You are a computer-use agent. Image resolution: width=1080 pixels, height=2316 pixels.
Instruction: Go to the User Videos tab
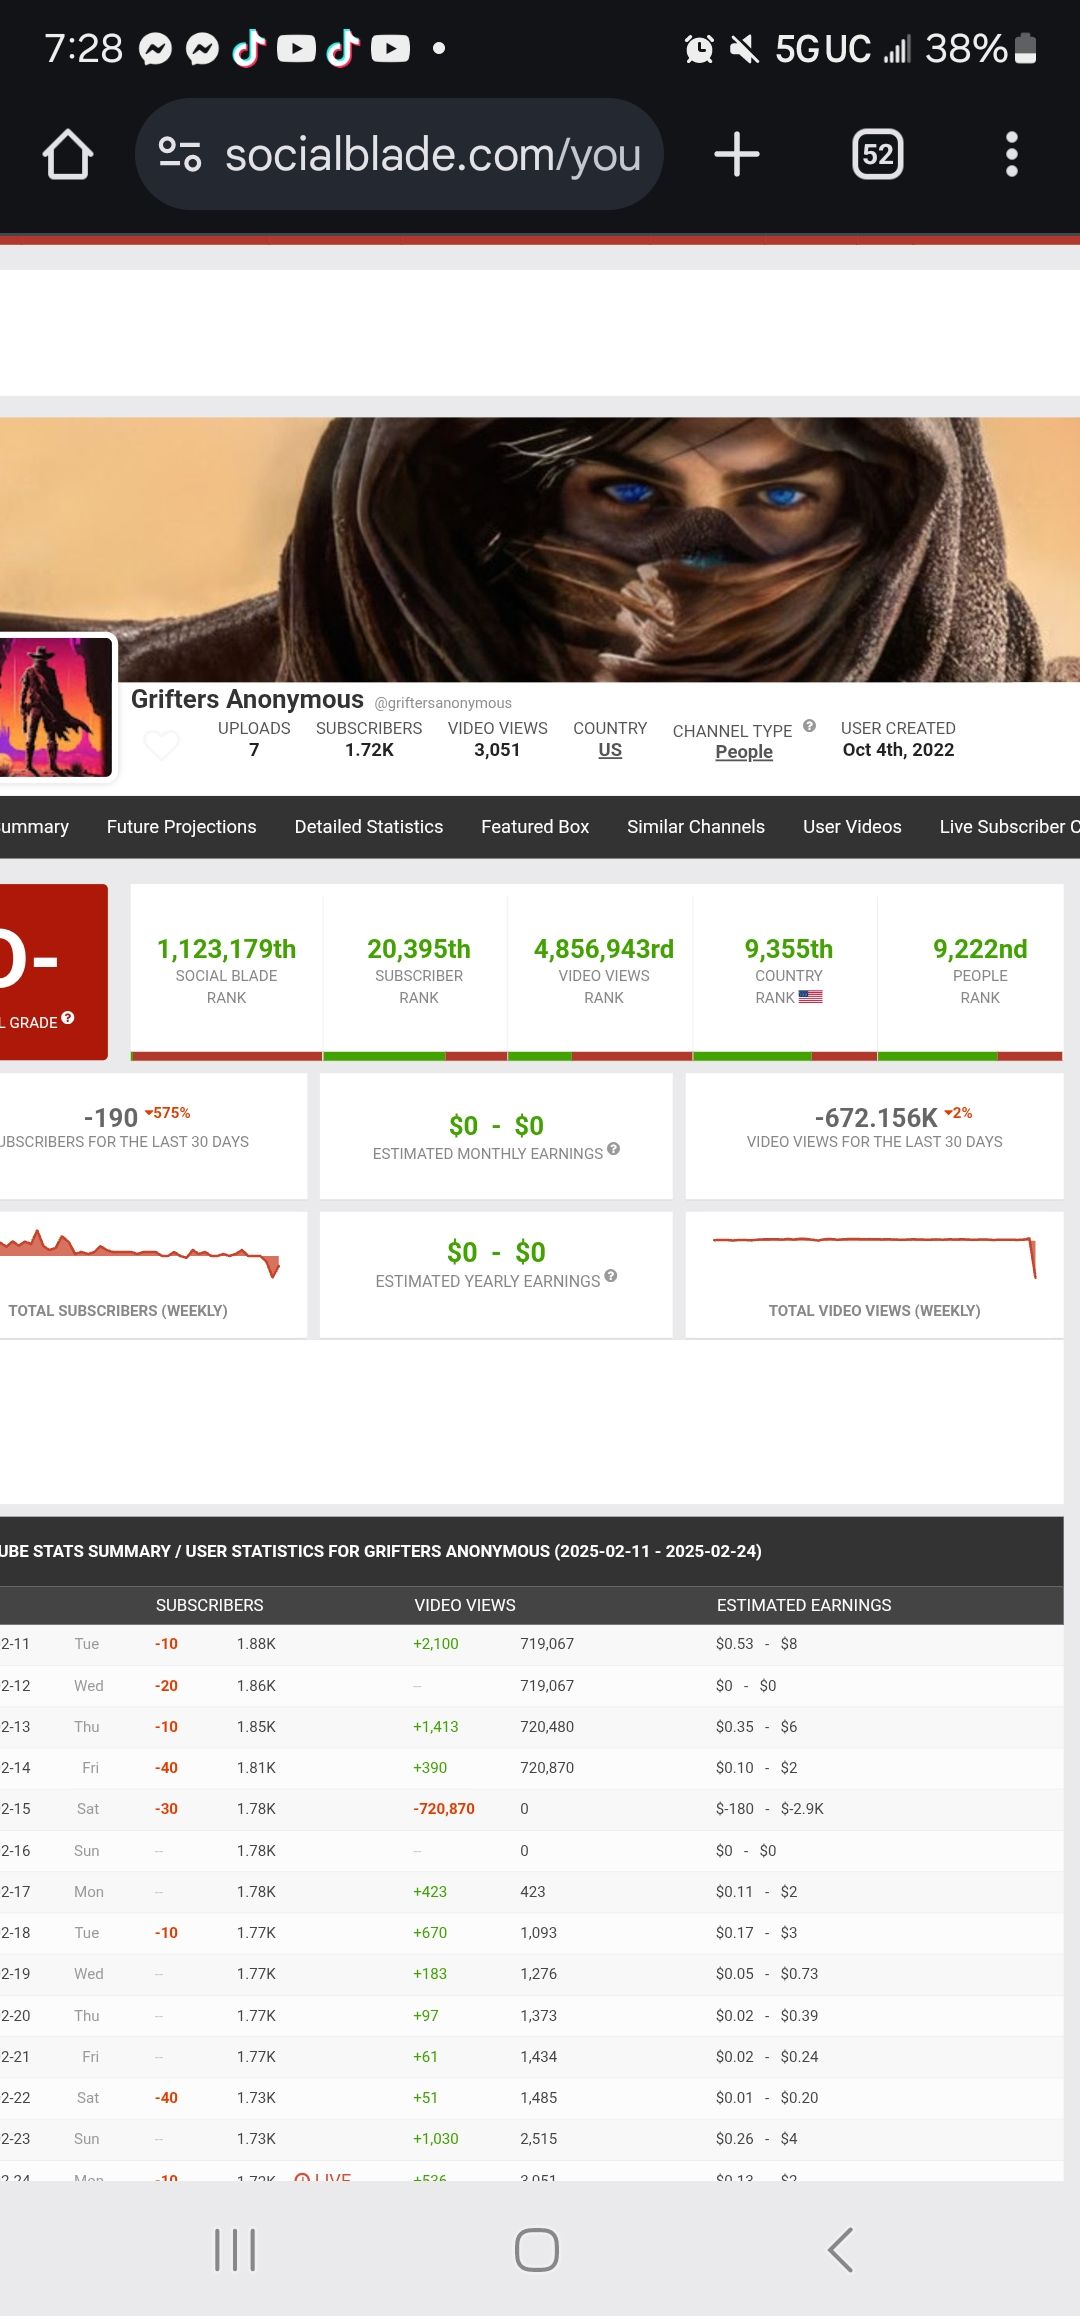(852, 827)
